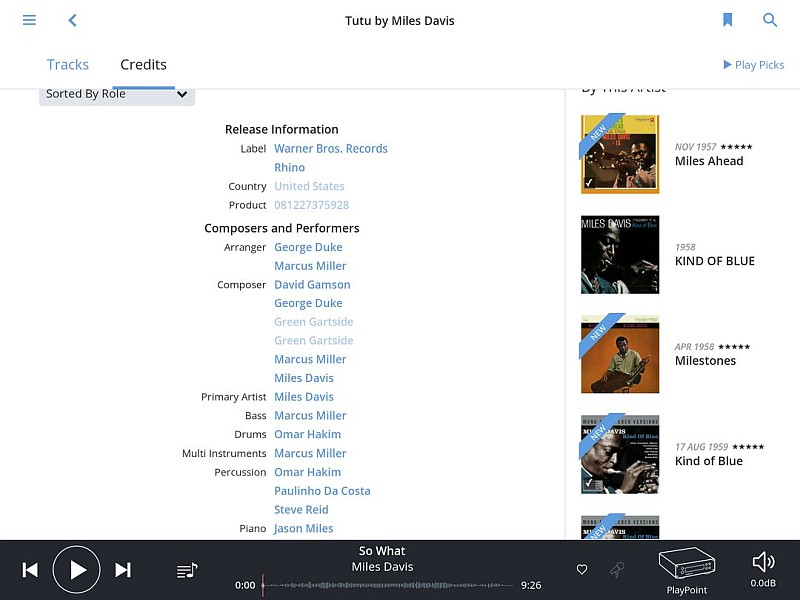Click Kind of Blue 17 AUG 1959 title
Screen dimensions: 800x600
coord(709,461)
